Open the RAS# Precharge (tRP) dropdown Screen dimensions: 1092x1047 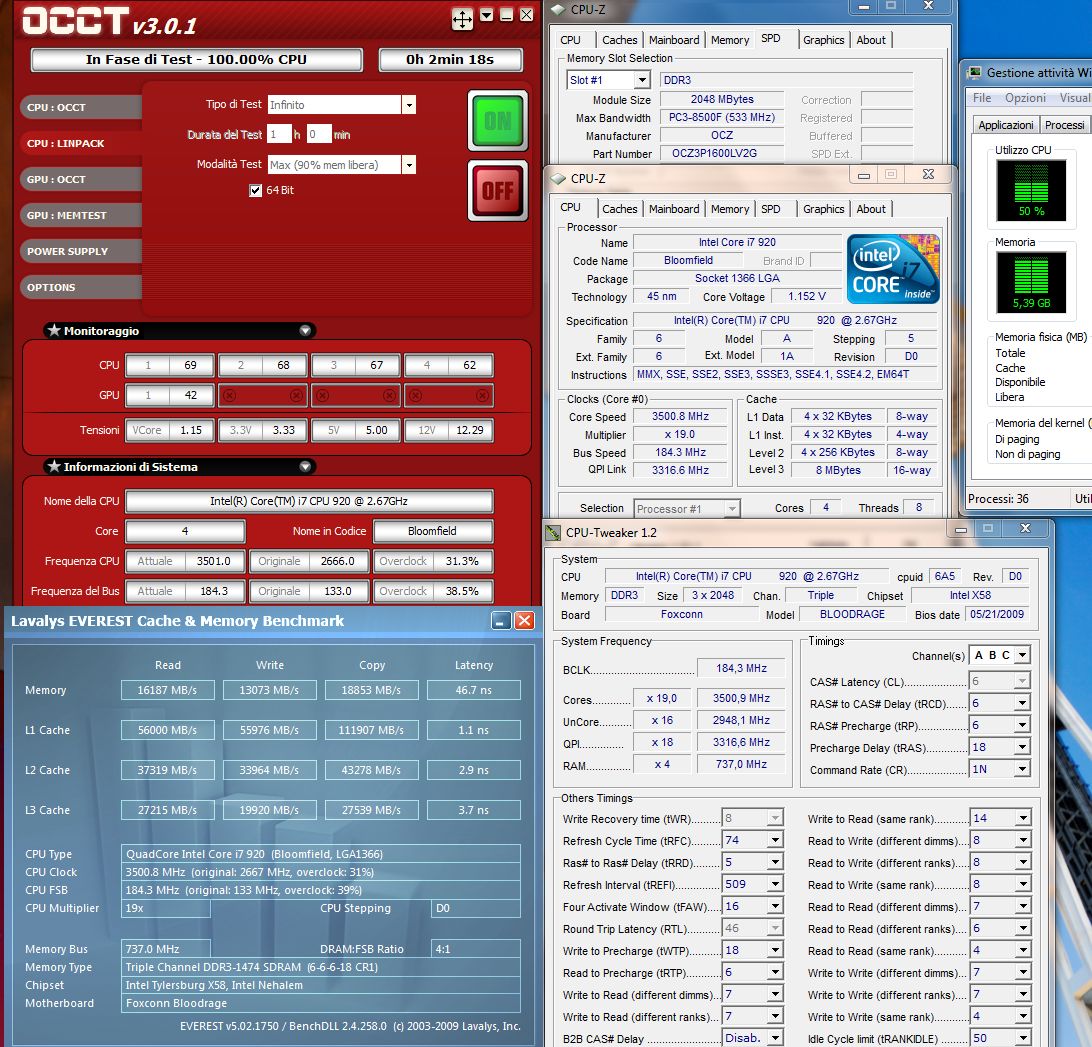(x=1022, y=725)
